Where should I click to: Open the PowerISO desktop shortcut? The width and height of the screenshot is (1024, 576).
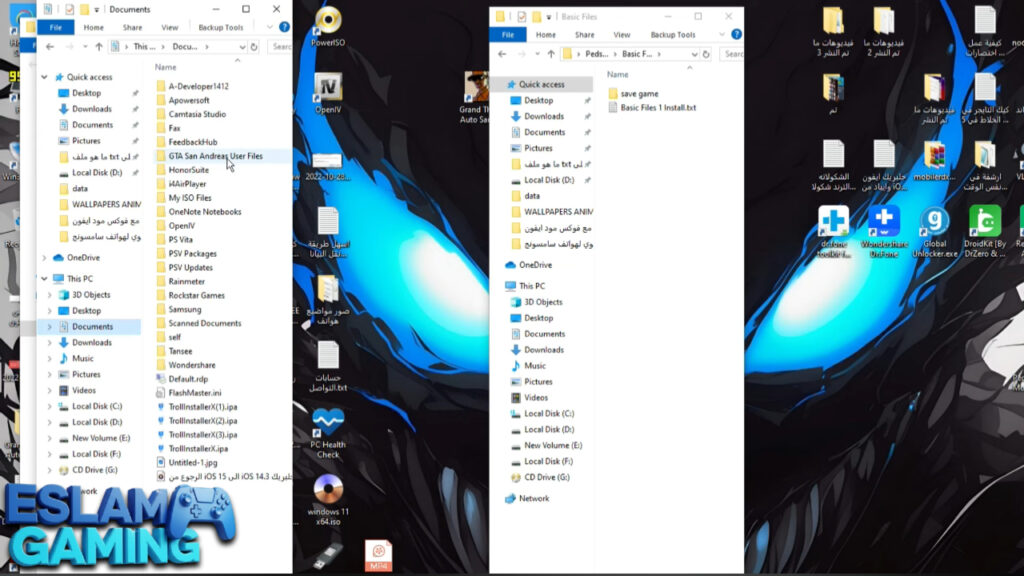[x=328, y=22]
